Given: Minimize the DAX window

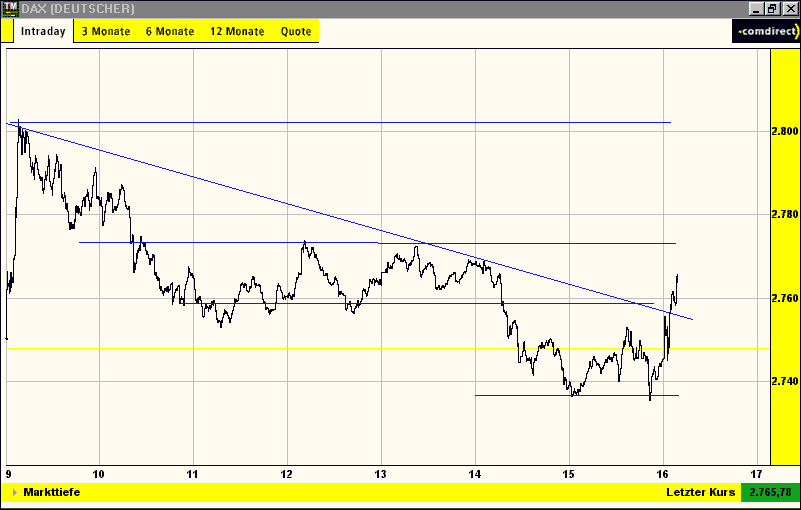Looking at the screenshot, I should [x=757, y=9].
